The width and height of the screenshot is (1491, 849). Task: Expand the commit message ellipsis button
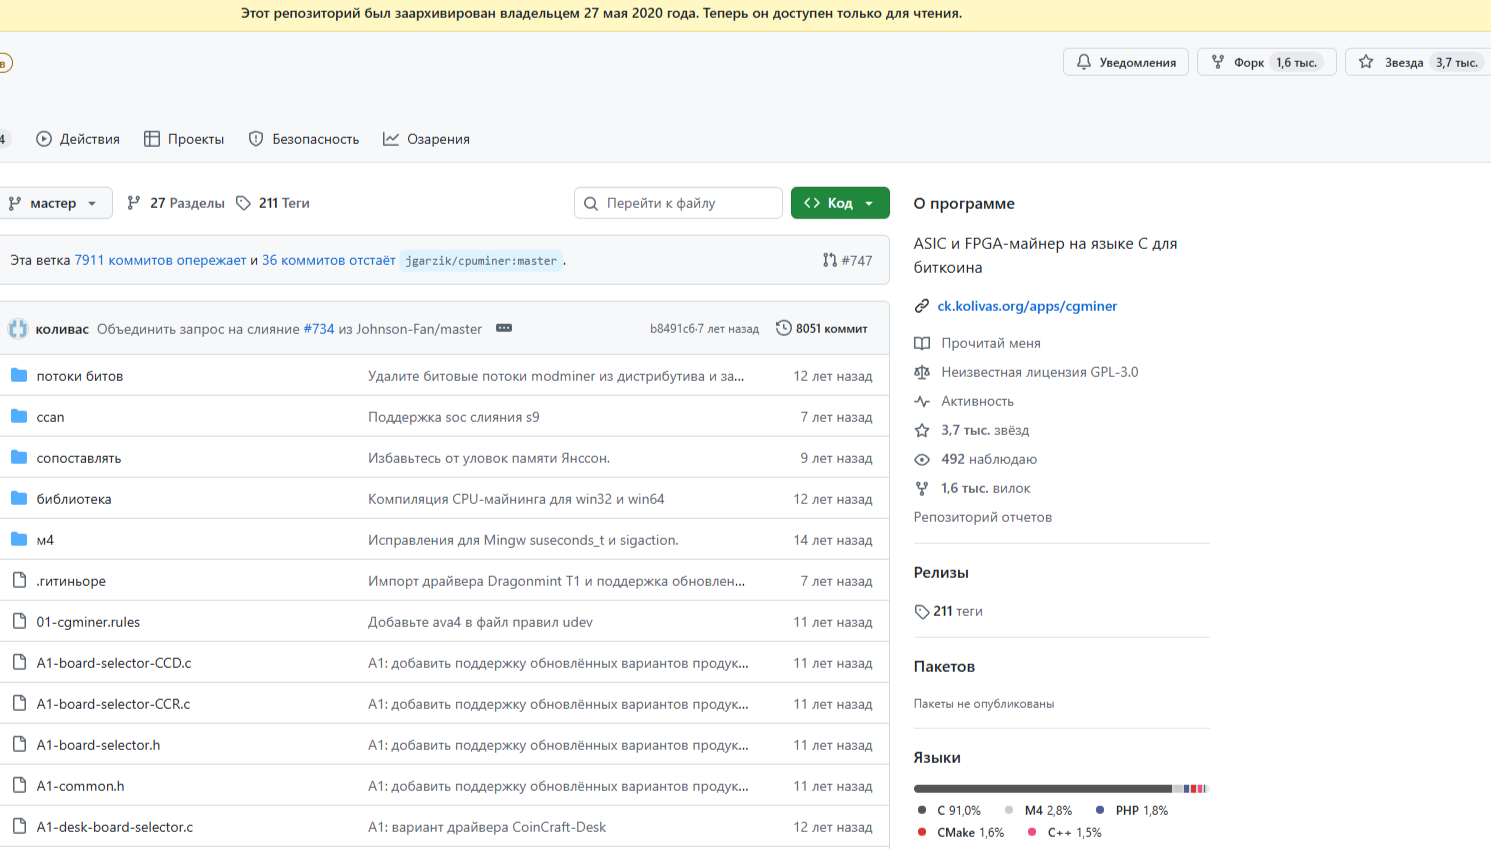click(504, 328)
